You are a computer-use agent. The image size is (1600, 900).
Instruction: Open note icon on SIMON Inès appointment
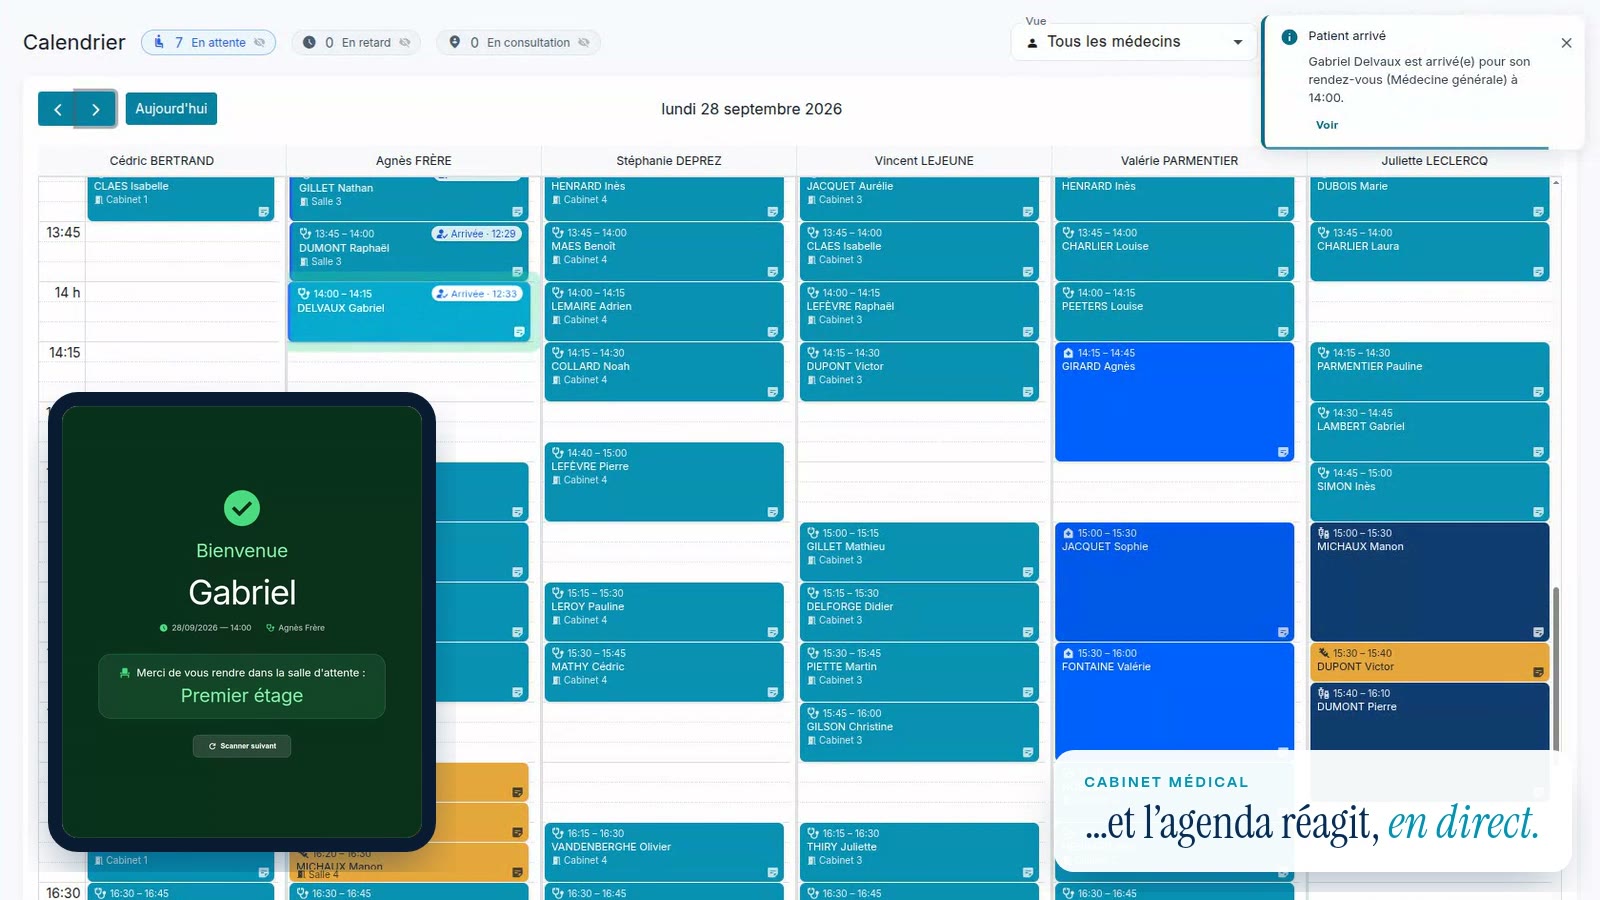point(1538,512)
